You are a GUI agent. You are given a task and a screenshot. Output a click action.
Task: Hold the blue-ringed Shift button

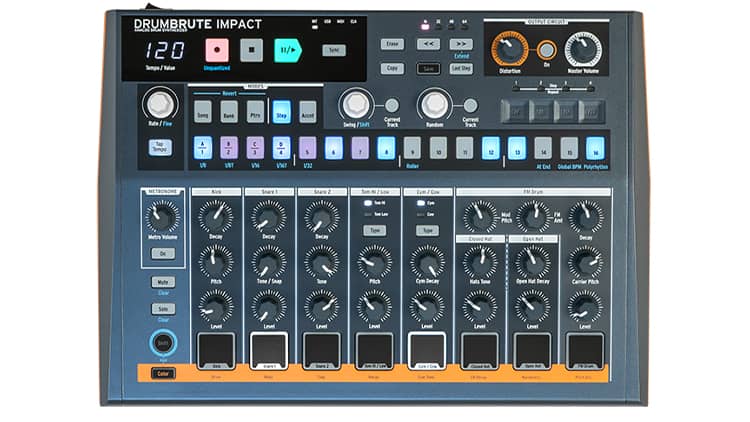pos(163,343)
